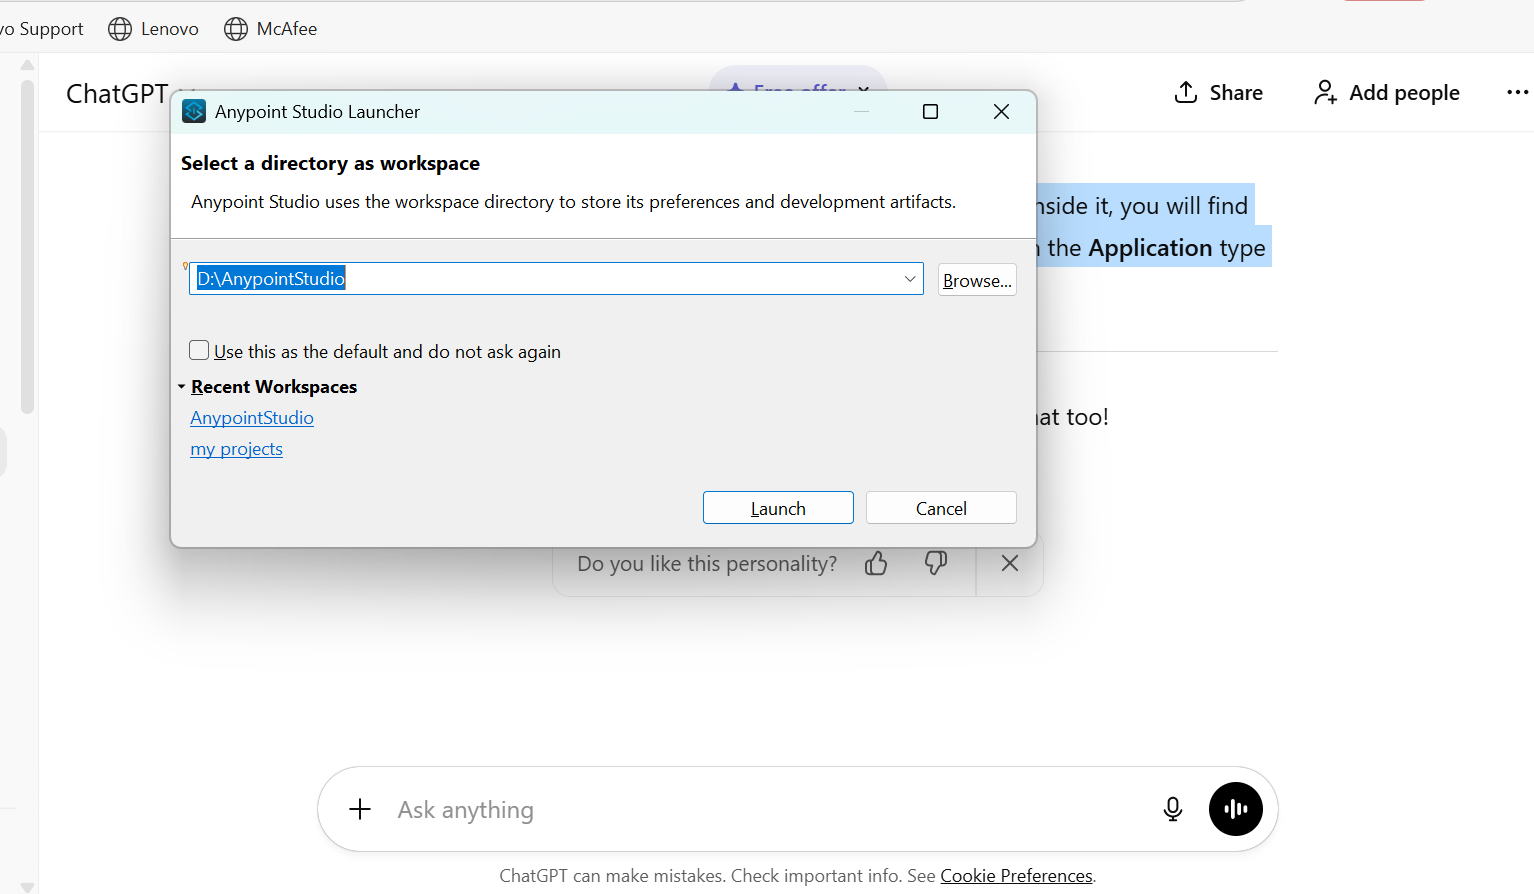1534x894 pixels.
Task: Click the Launch button
Action: 778,508
